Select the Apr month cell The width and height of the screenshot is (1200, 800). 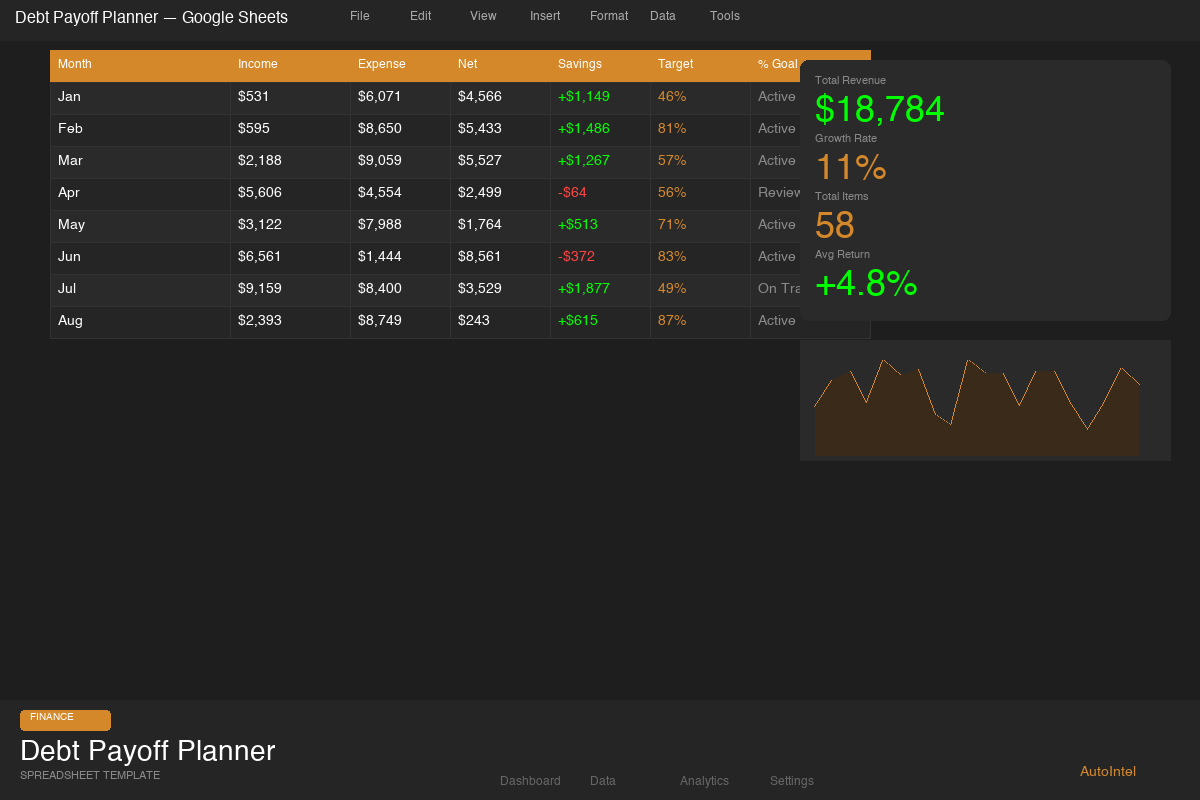pos(140,194)
